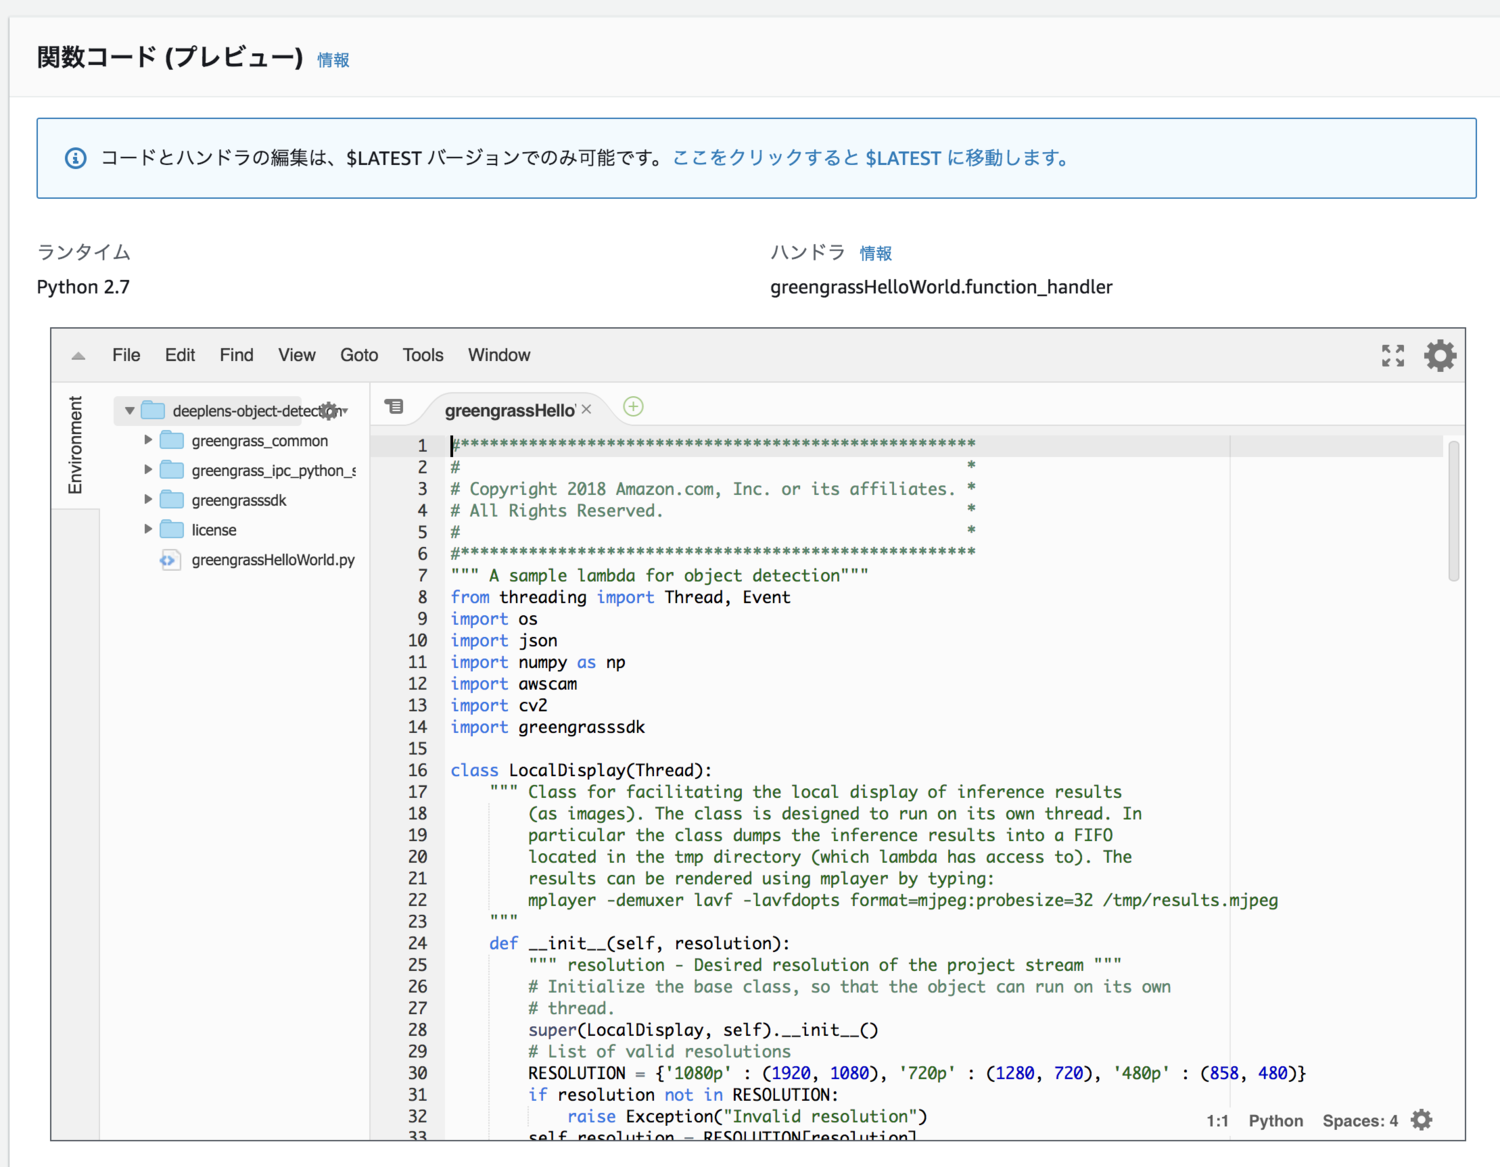Click the 'class LocalDisplay(Thread):' code line
The image size is (1500, 1167).
[581, 770]
